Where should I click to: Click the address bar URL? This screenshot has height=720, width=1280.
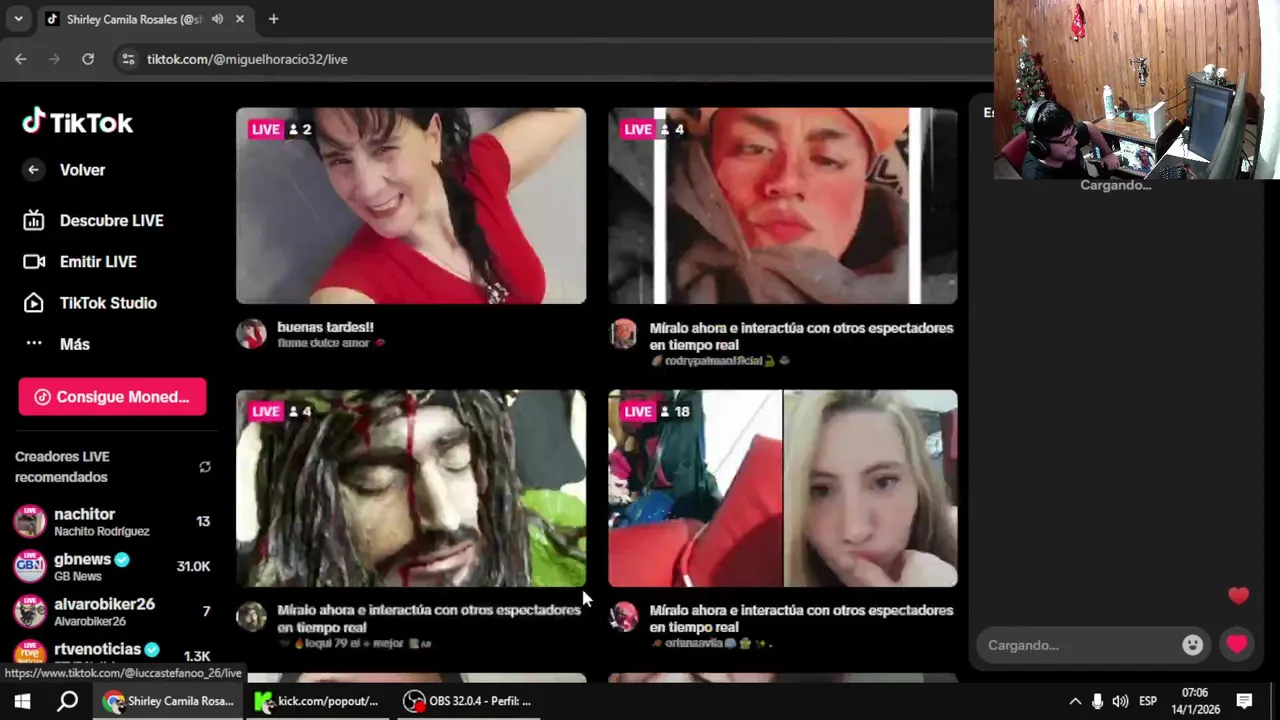247,59
